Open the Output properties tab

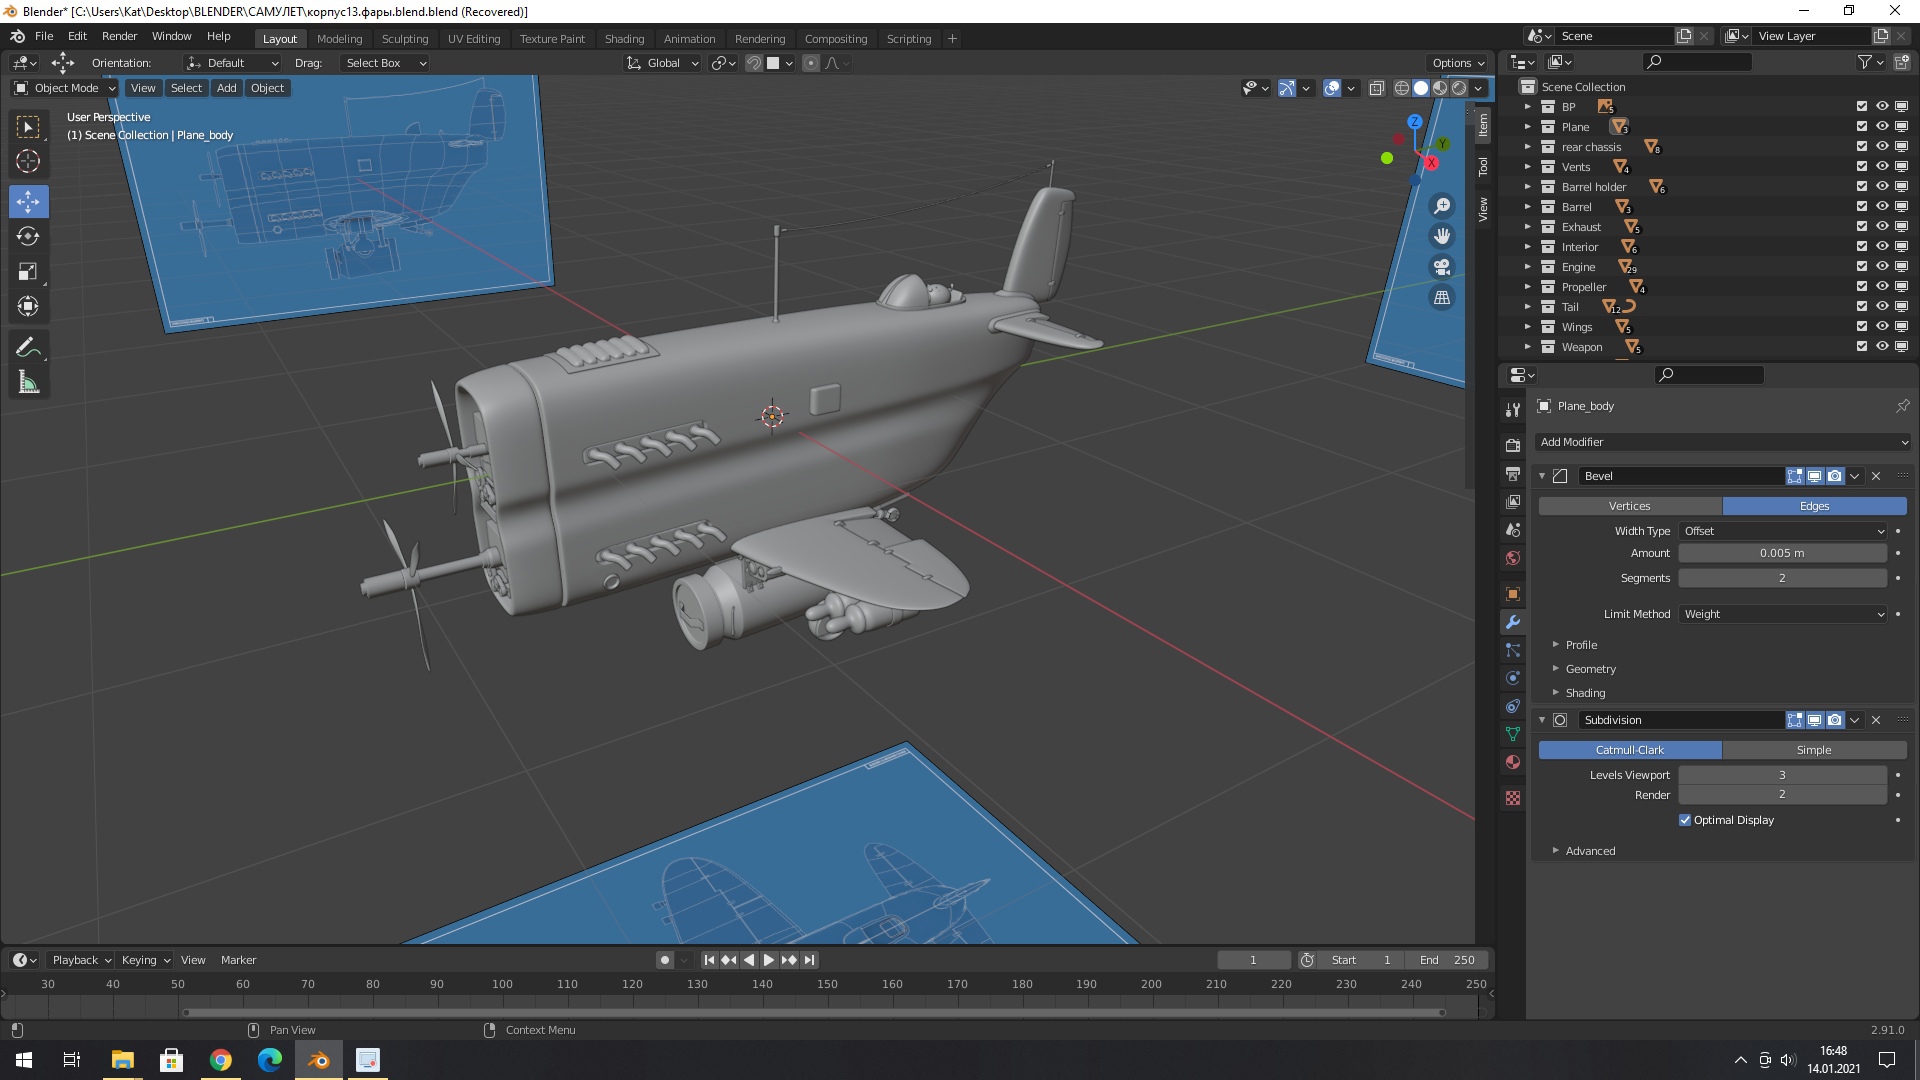(x=1513, y=473)
